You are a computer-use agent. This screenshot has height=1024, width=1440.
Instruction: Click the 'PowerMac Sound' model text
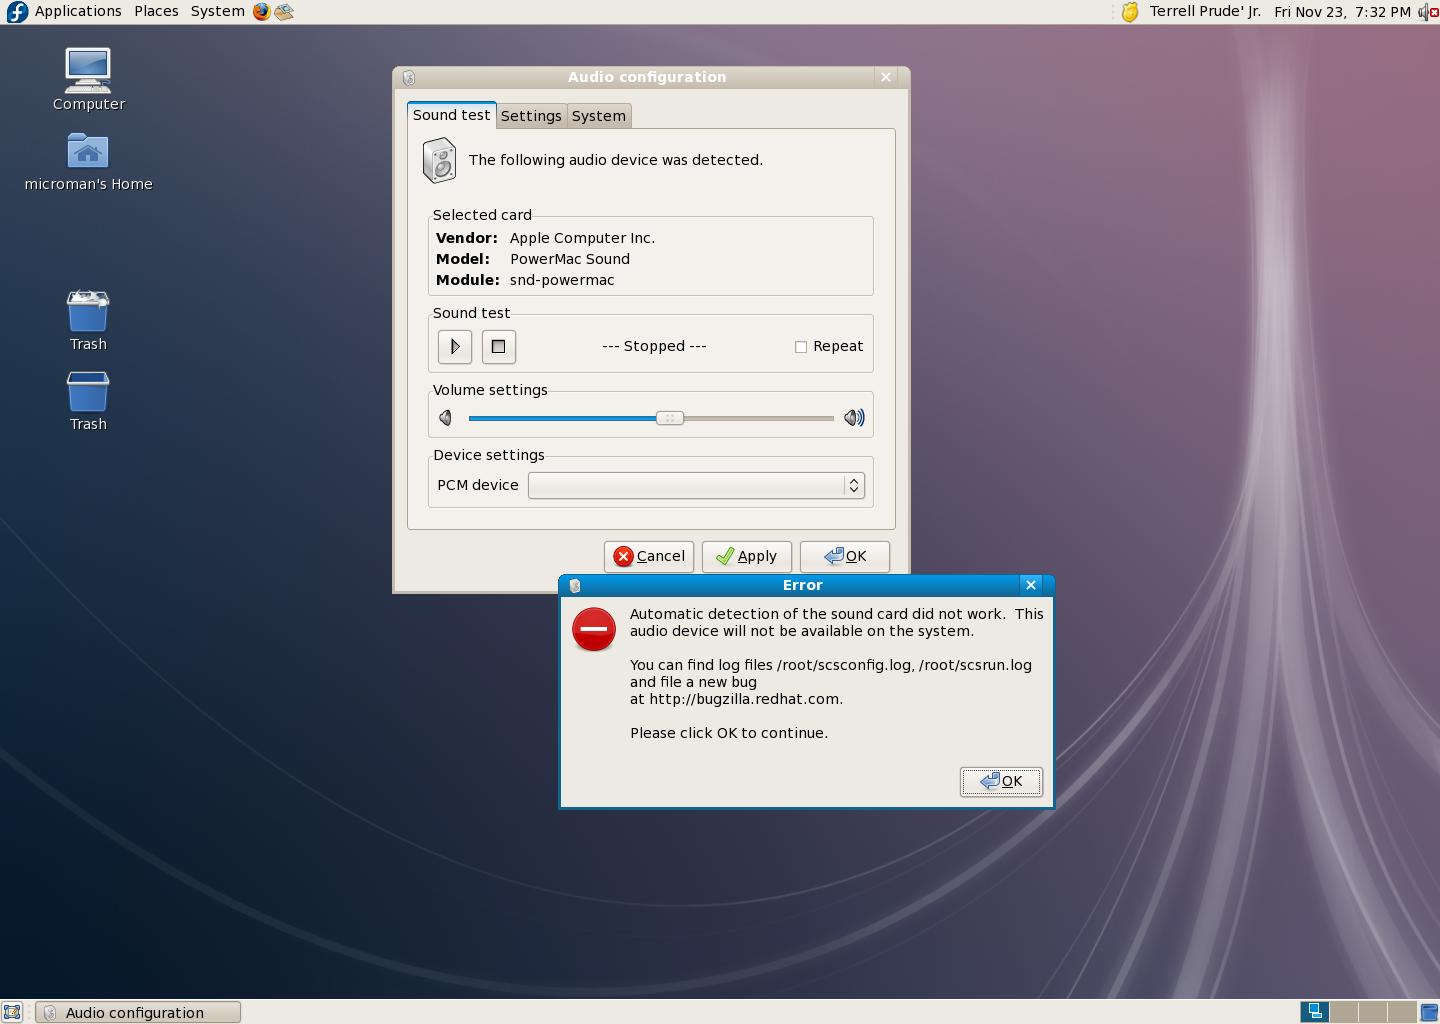click(570, 259)
